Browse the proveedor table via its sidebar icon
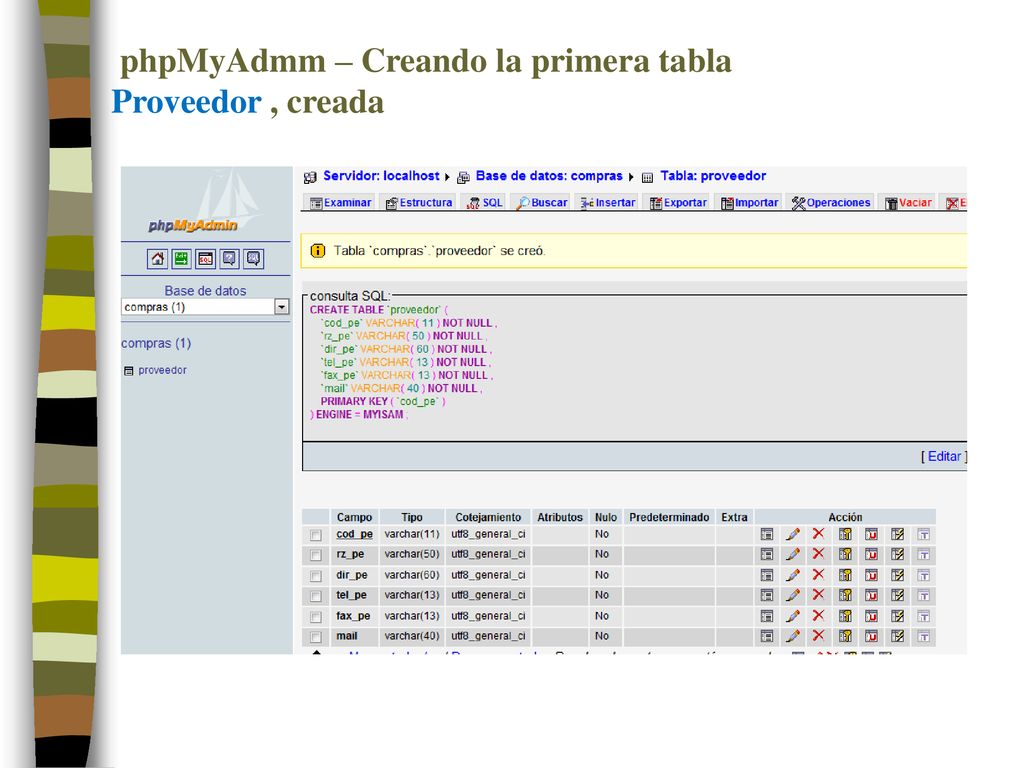The width and height of the screenshot is (1024, 768). click(129, 371)
